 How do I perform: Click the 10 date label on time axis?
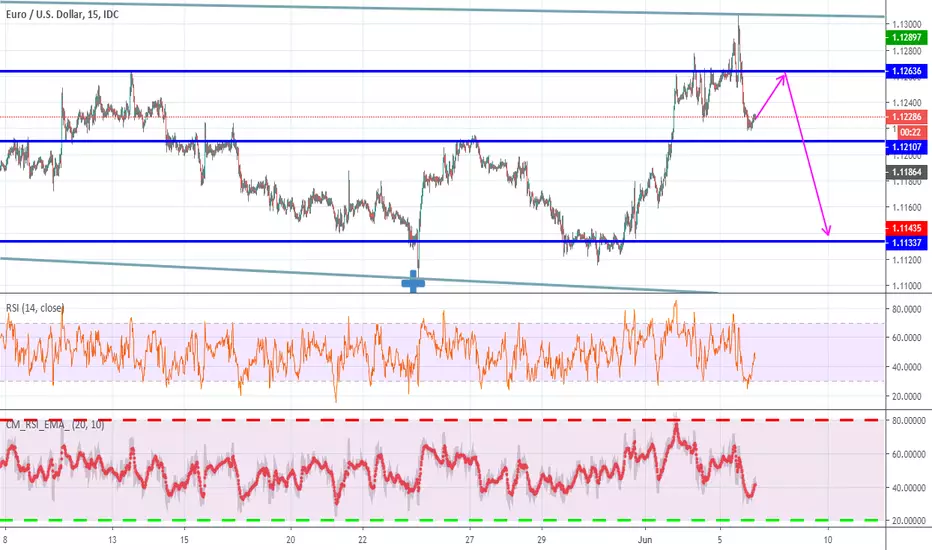(828, 540)
